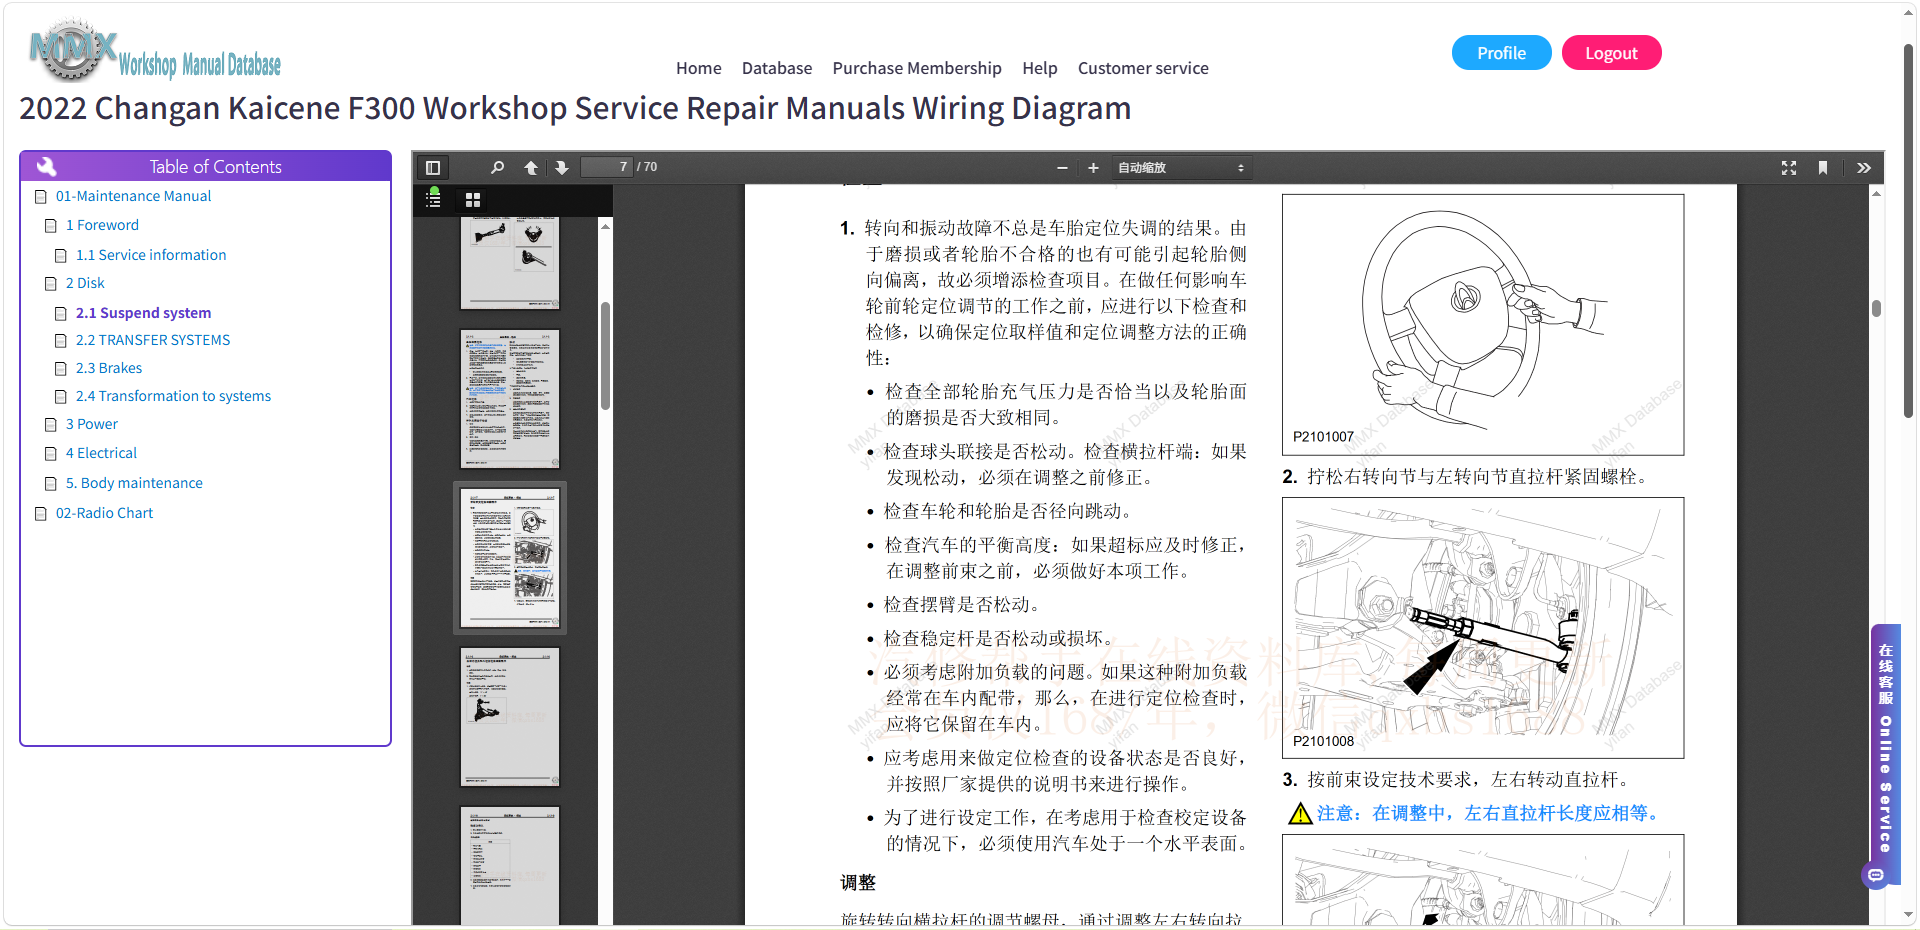Open 2.2 TRANSFER SYSTEMS section

153,340
